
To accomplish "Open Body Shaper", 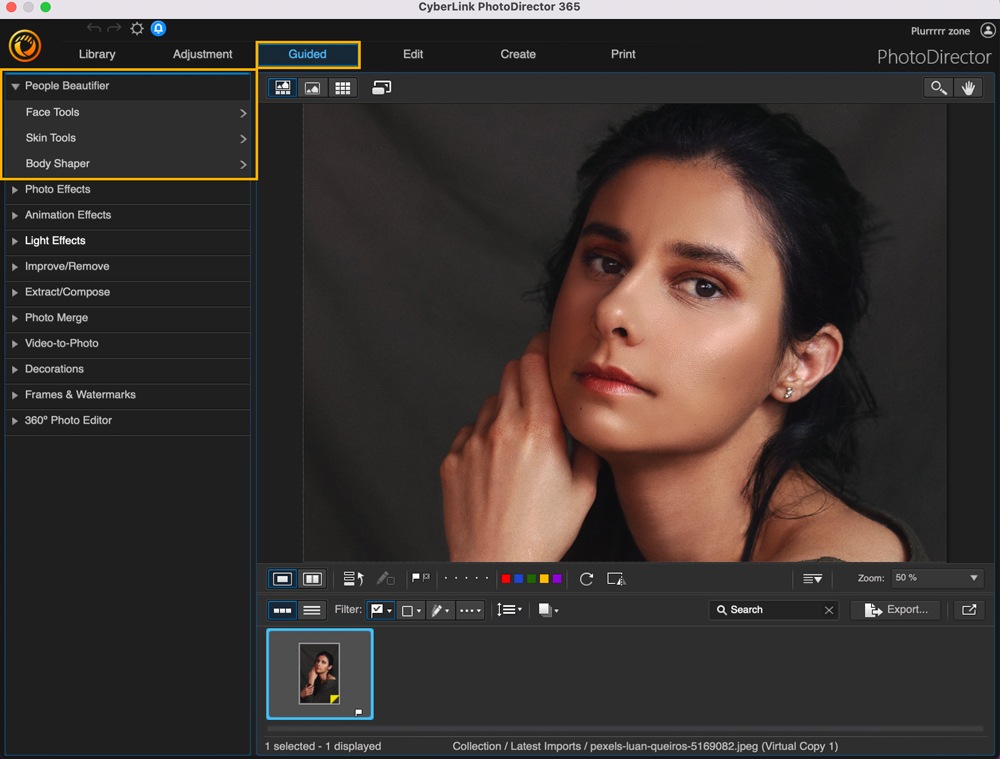I will pos(128,164).
